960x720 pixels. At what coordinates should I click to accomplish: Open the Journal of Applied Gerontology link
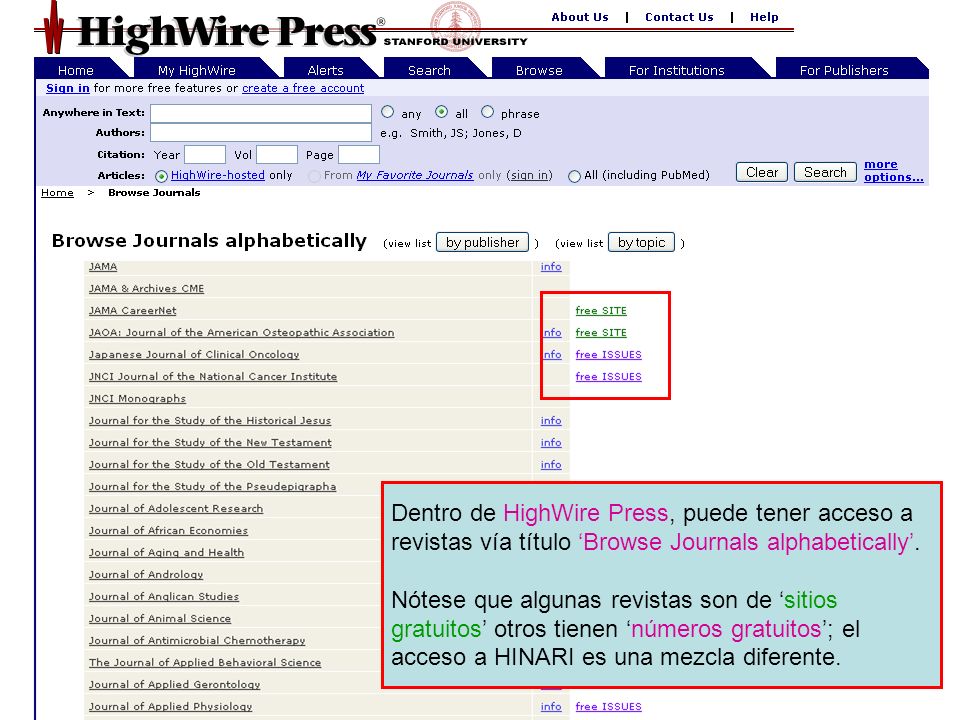point(174,685)
